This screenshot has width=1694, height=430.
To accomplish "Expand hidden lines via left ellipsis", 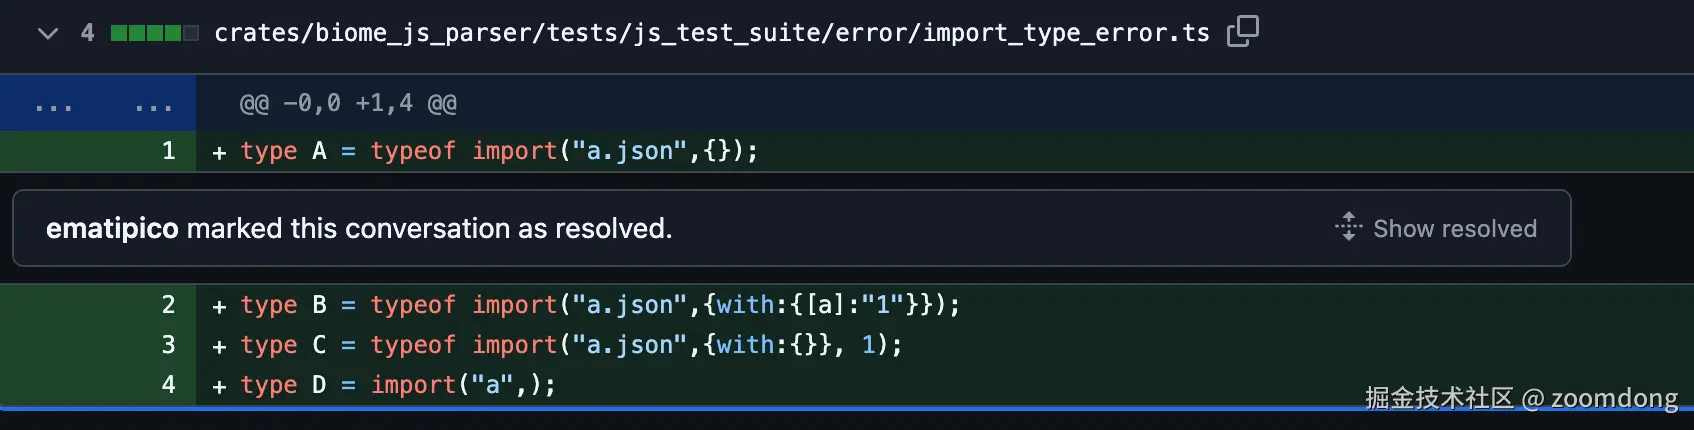I will (x=53, y=104).
